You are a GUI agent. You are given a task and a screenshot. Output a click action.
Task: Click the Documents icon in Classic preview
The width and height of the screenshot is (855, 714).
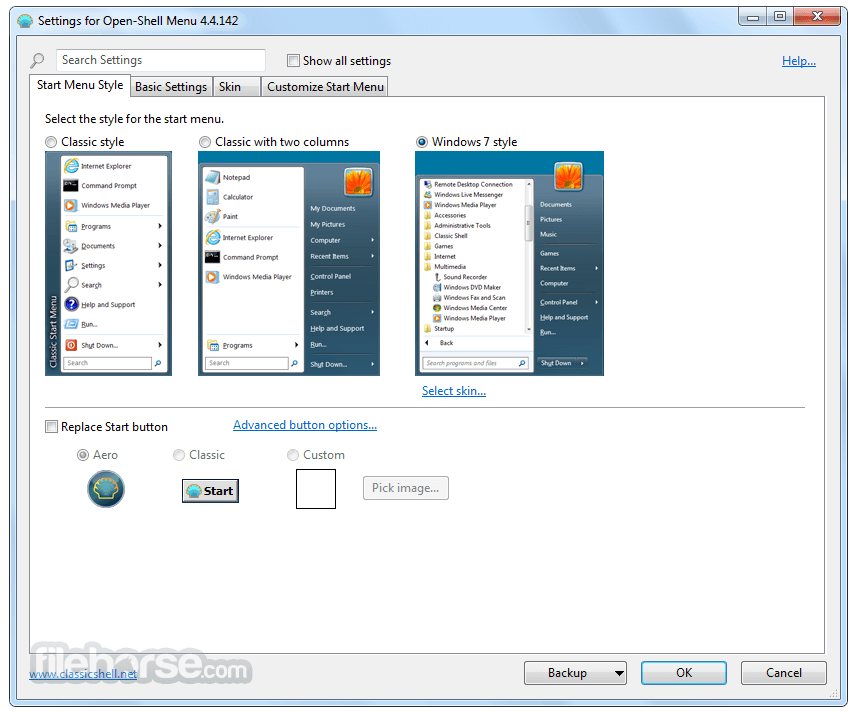coord(71,246)
